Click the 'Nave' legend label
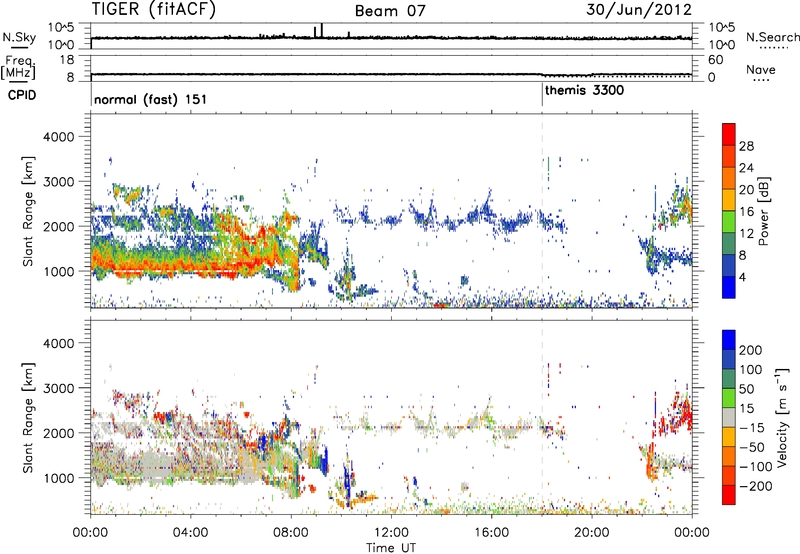Screen dimensions: 800x554 761,69
